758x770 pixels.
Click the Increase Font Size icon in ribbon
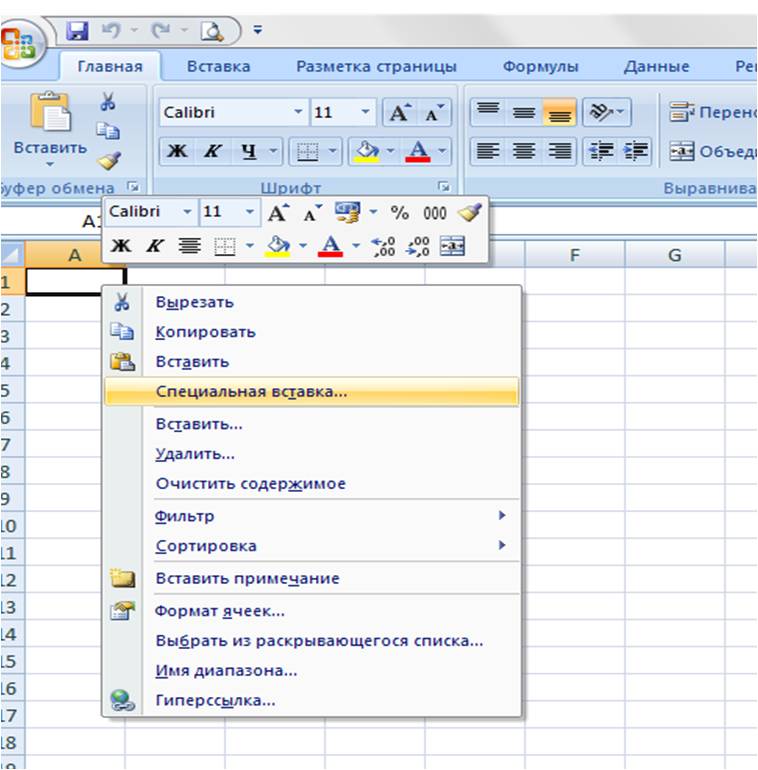click(x=400, y=112)
